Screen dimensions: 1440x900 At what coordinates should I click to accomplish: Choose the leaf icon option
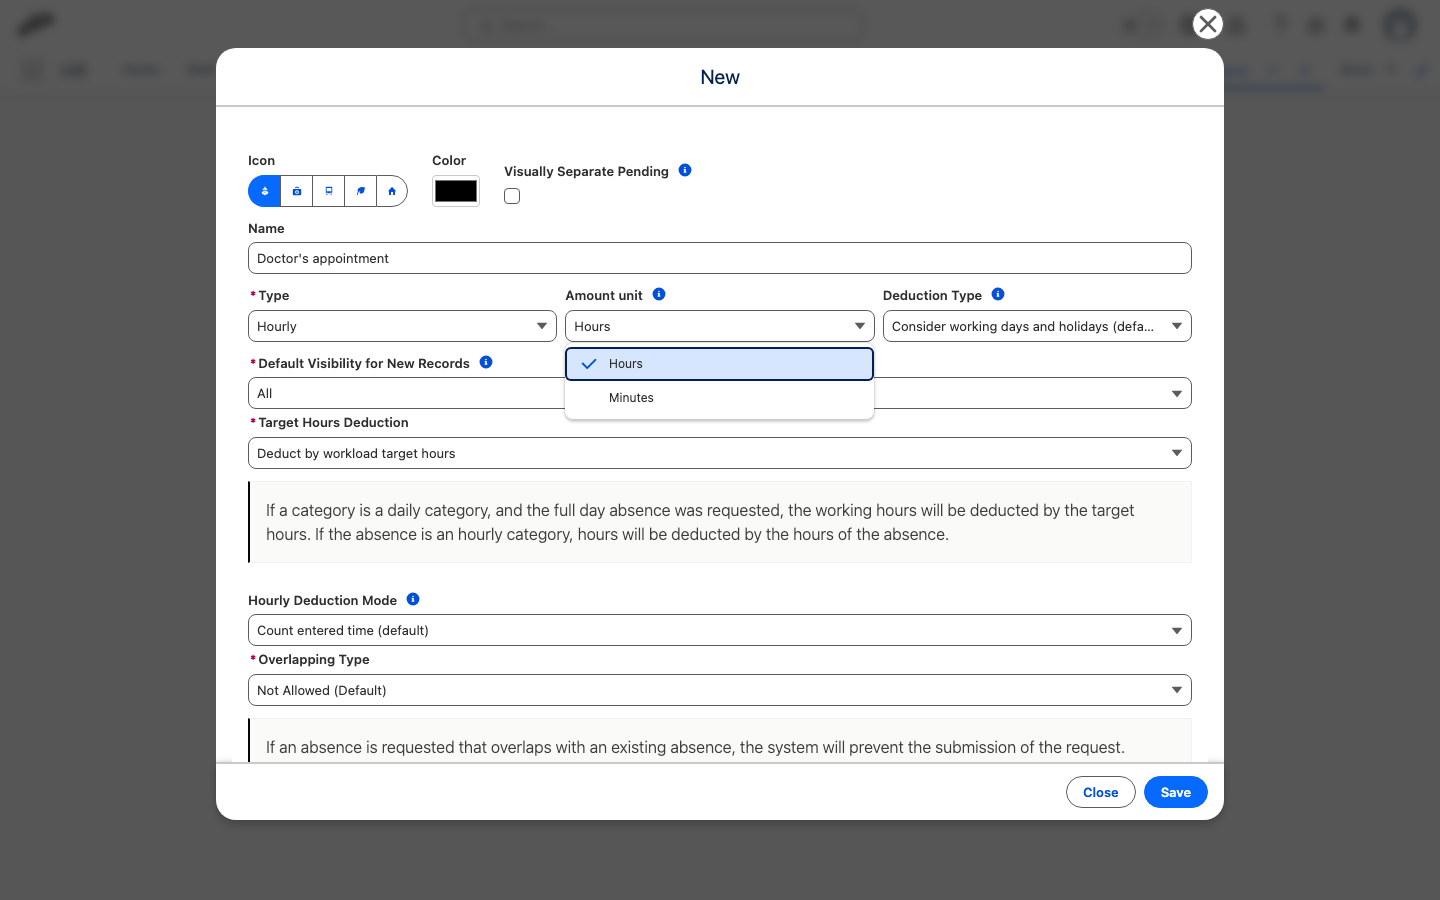click(x=361, y=191)
